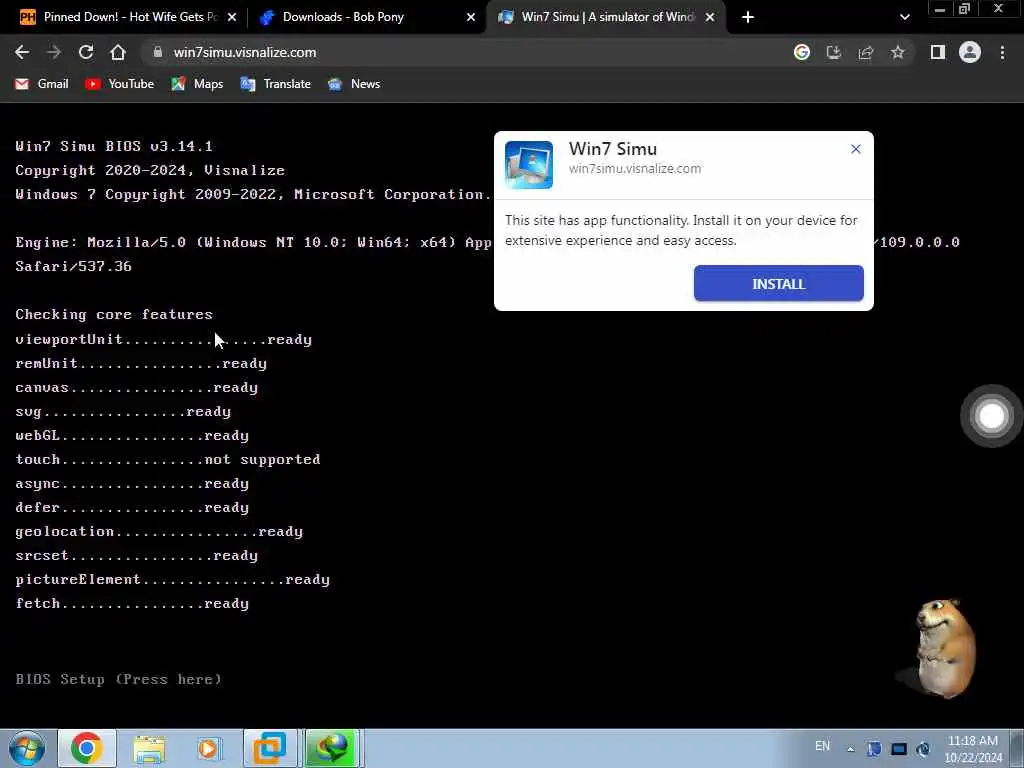Show hidden system tray icons

(x=850, y=749)
